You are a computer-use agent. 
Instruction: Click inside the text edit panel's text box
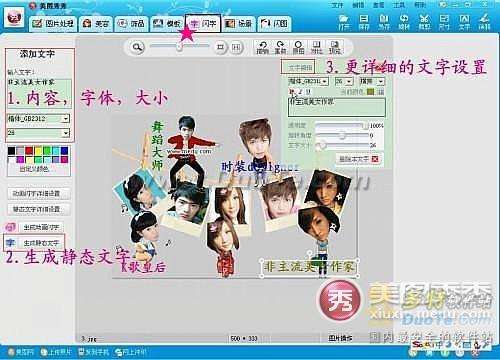point(336,107)
